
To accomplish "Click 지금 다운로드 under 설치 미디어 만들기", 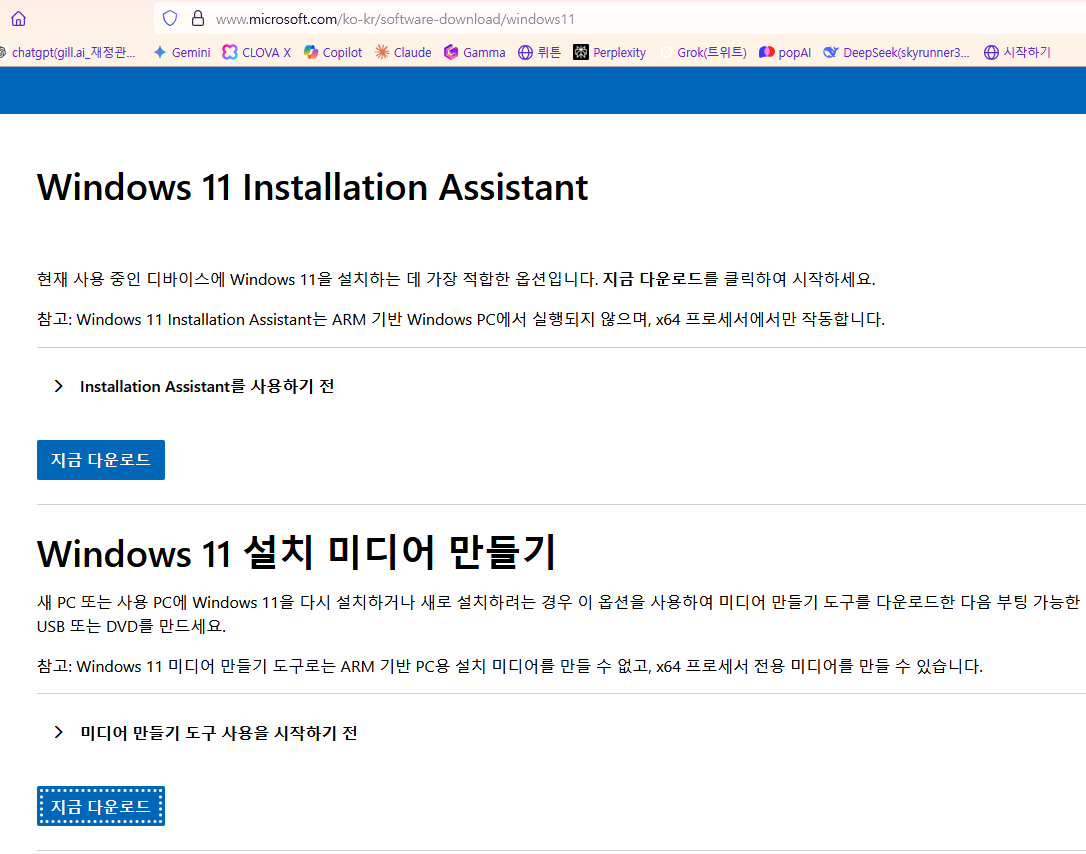I will (x=101, y=806).
